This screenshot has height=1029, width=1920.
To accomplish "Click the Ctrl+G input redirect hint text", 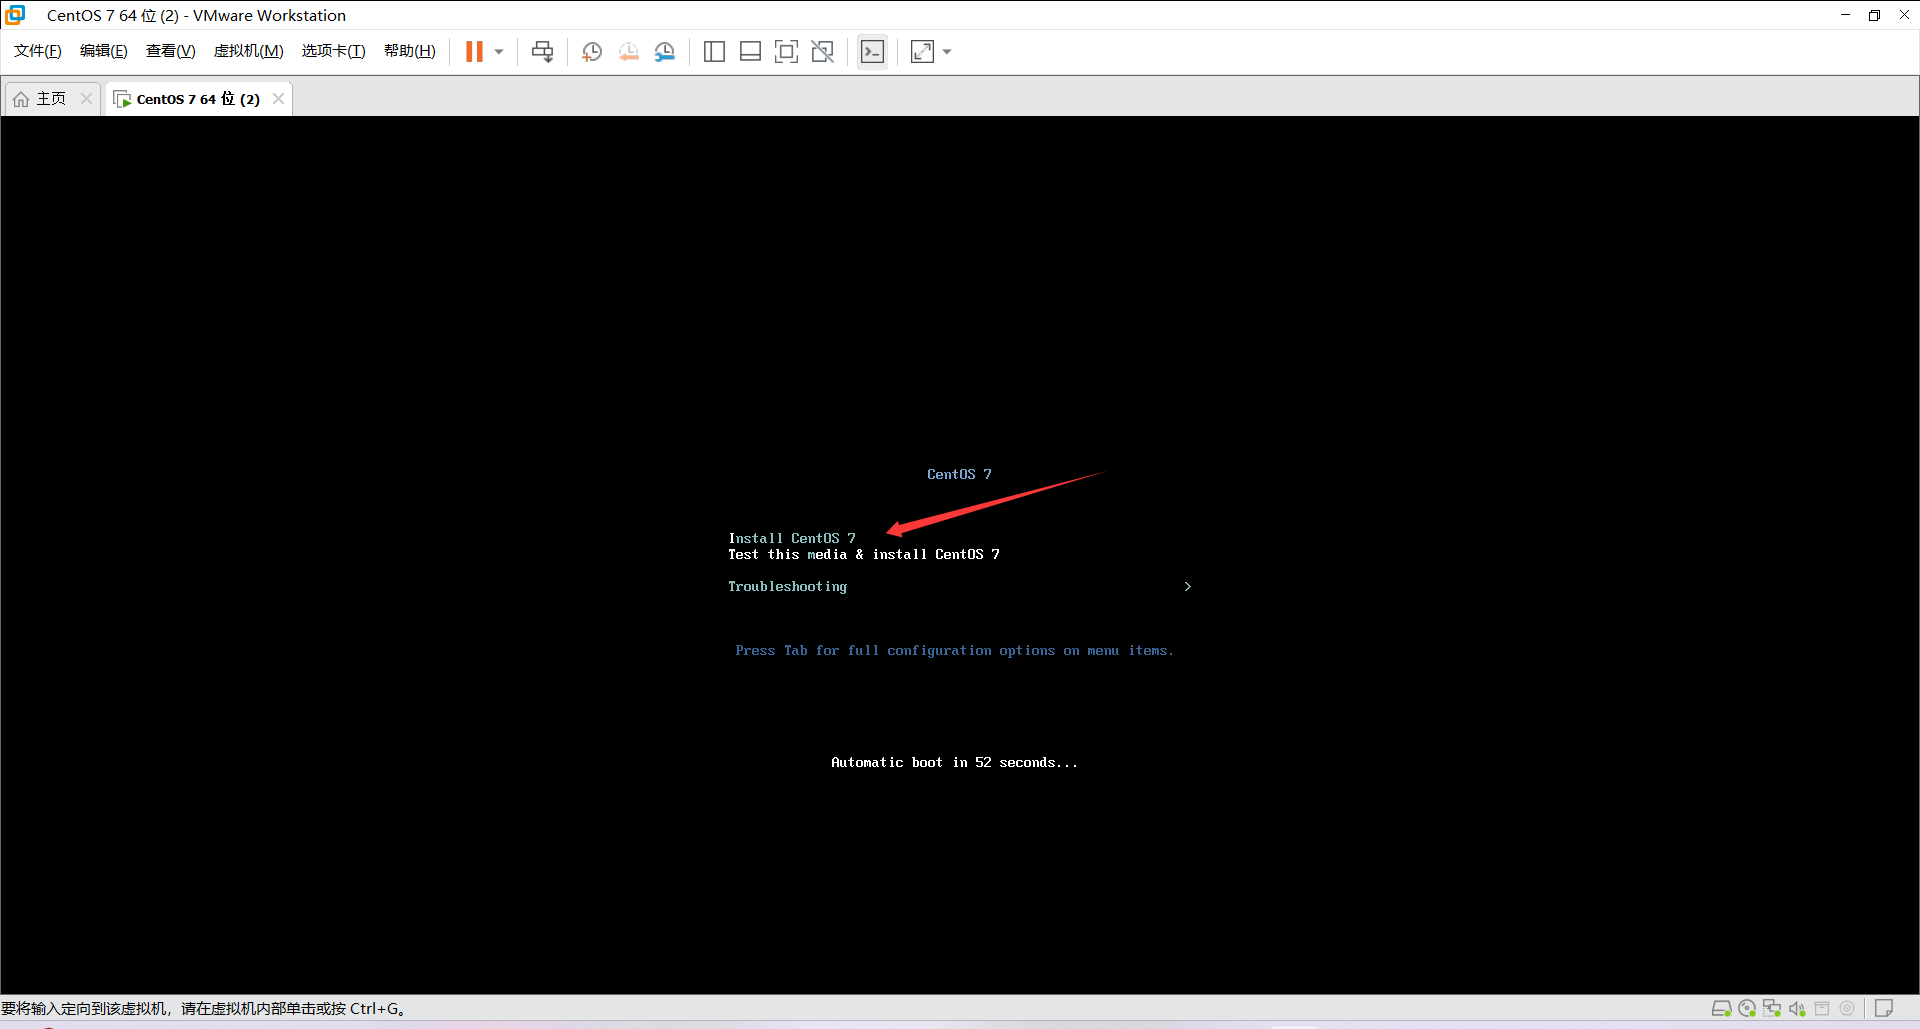I will (203, 1008).
